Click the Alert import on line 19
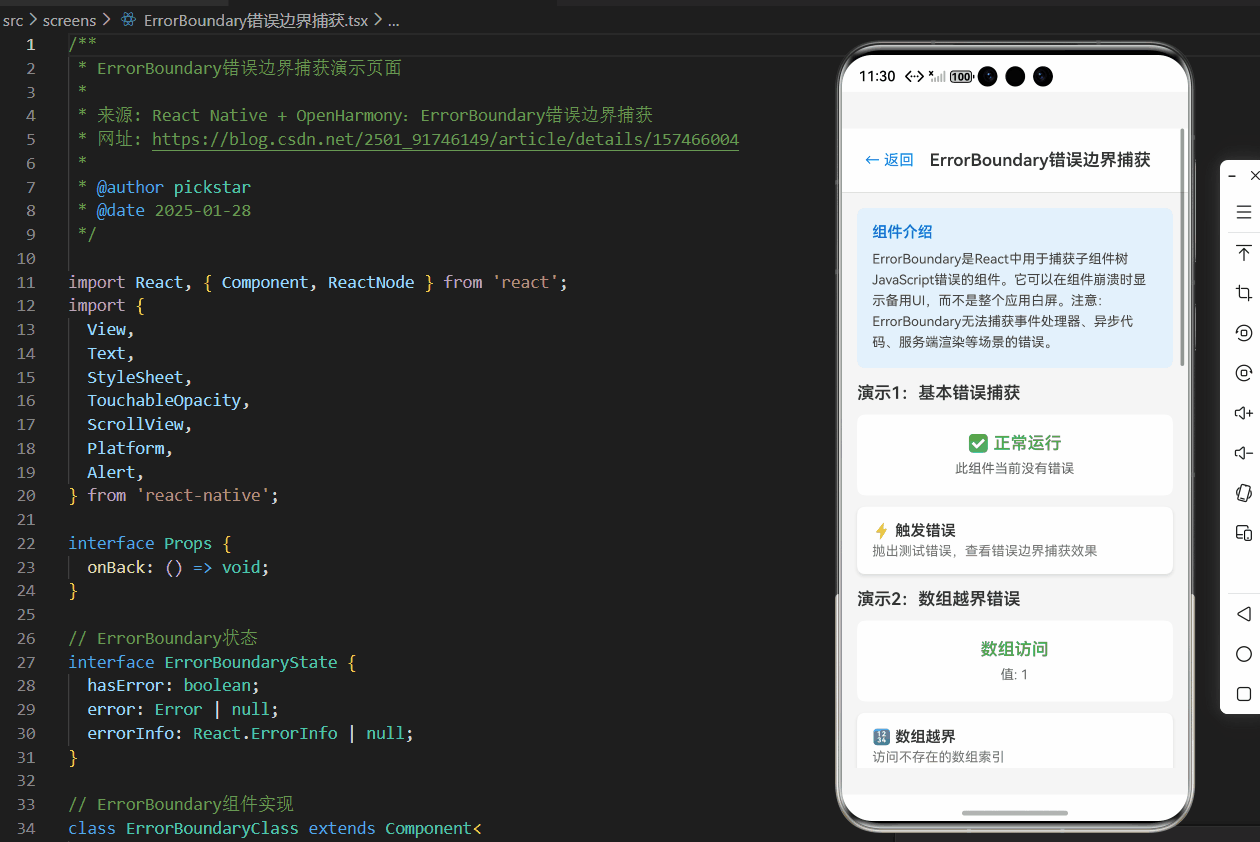 [111, 472]
